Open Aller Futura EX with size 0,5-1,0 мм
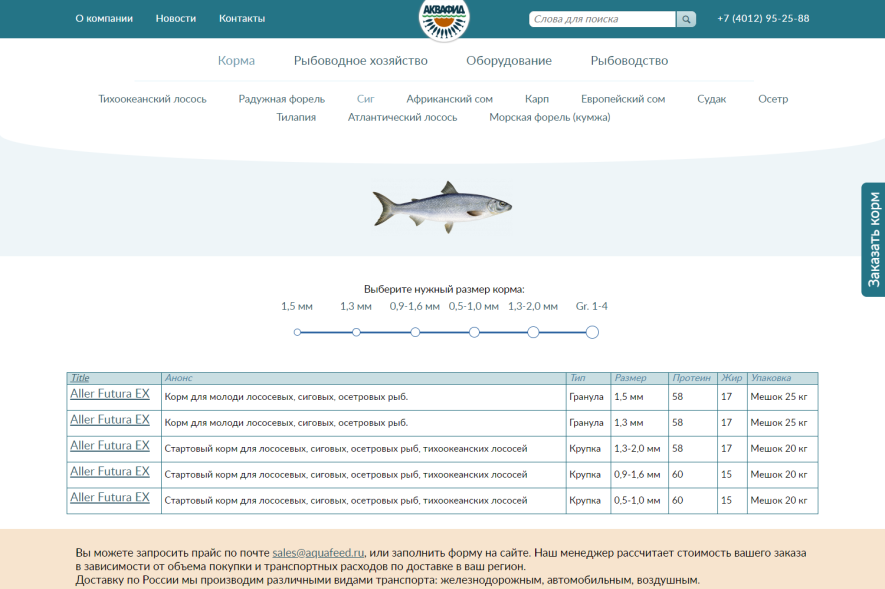This screenshot has height=589, width=885. pos(110,498)
